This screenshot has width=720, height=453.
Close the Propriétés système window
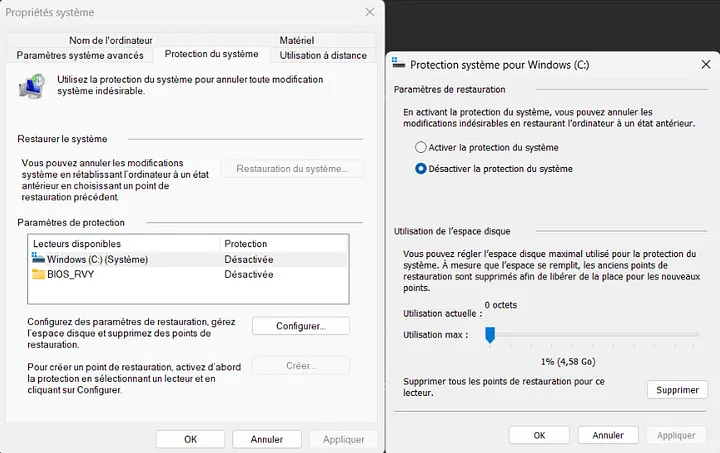coord(371,12)
